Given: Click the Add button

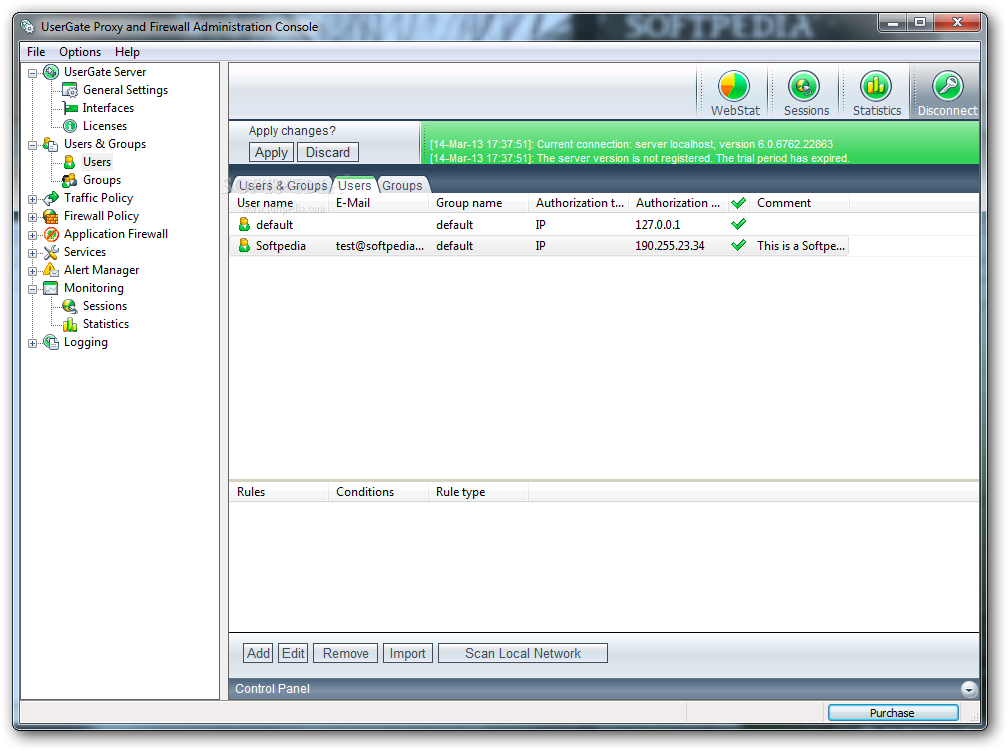Looking at the screenshot, I should tap(258, 653).
